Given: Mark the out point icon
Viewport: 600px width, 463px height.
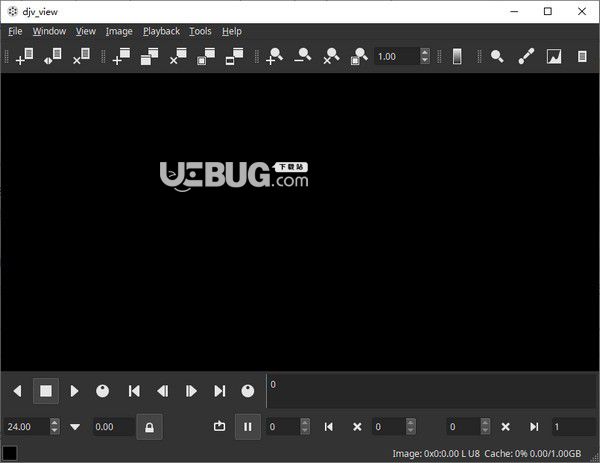Looking at the screenshot, I should (534, 427).
